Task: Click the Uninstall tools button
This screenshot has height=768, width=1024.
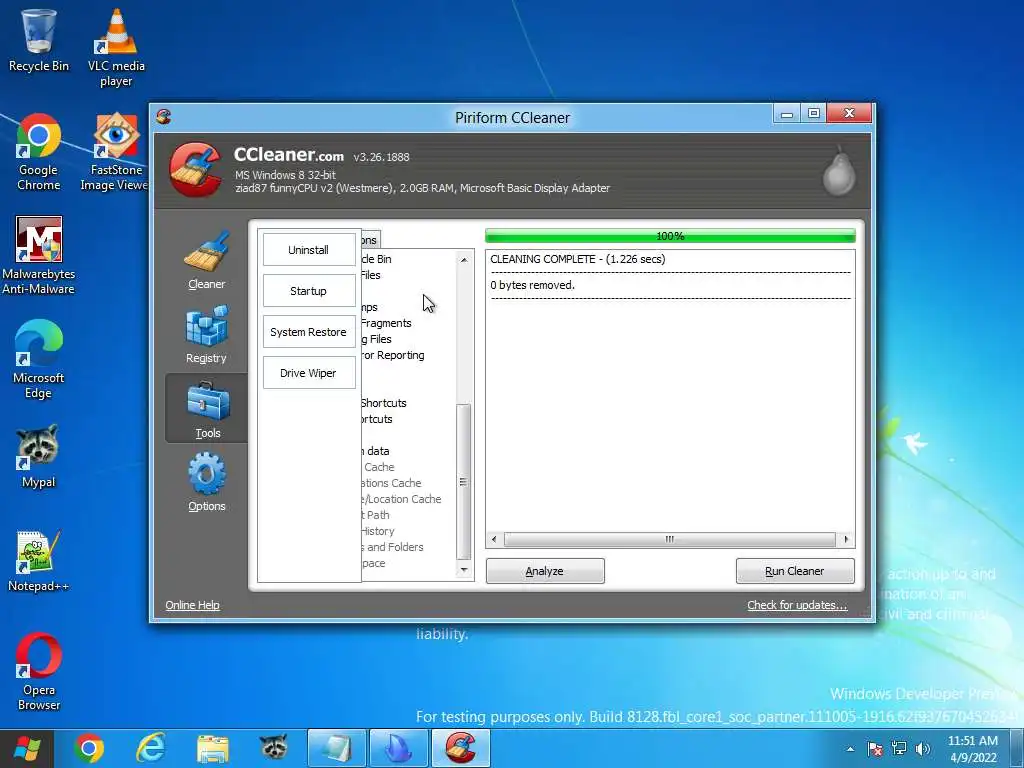Action: point(309,250)
